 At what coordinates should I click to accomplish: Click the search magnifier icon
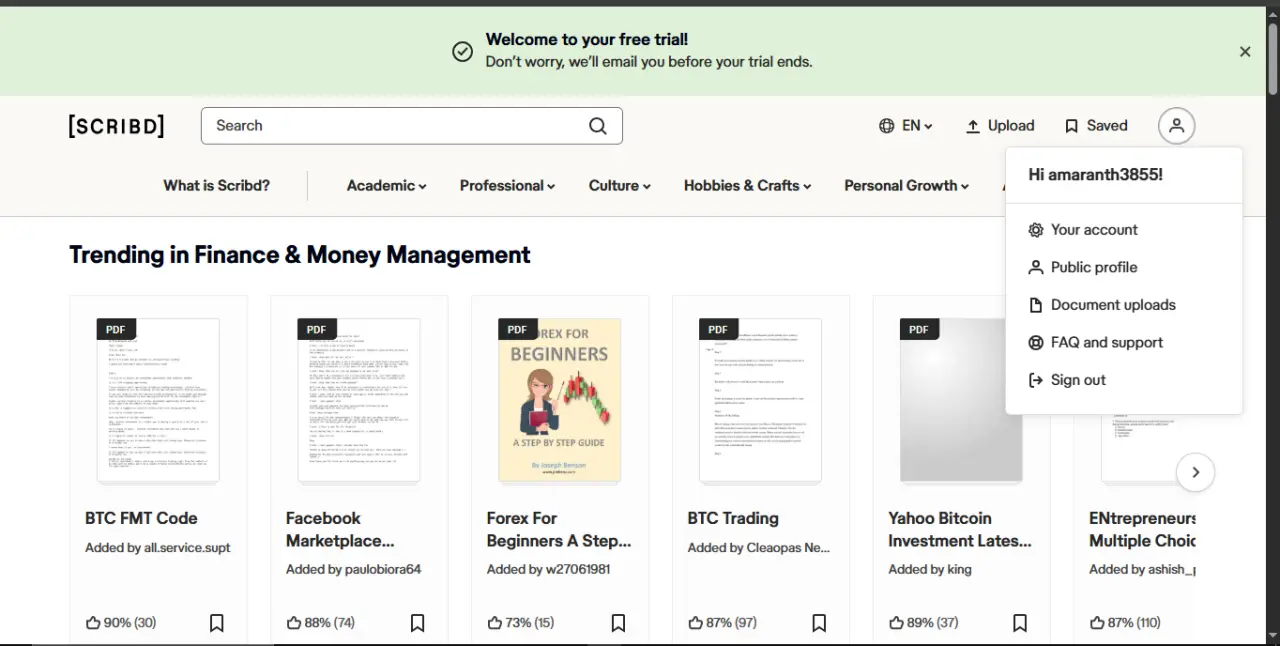tap(598, 126)
